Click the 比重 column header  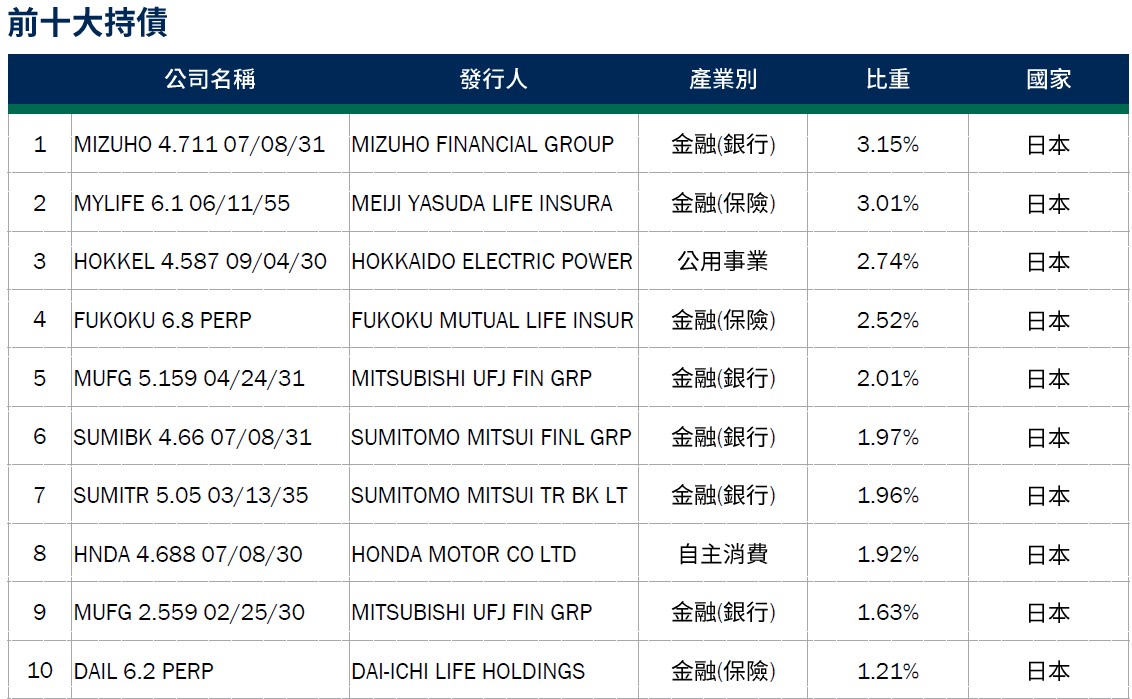888,79
